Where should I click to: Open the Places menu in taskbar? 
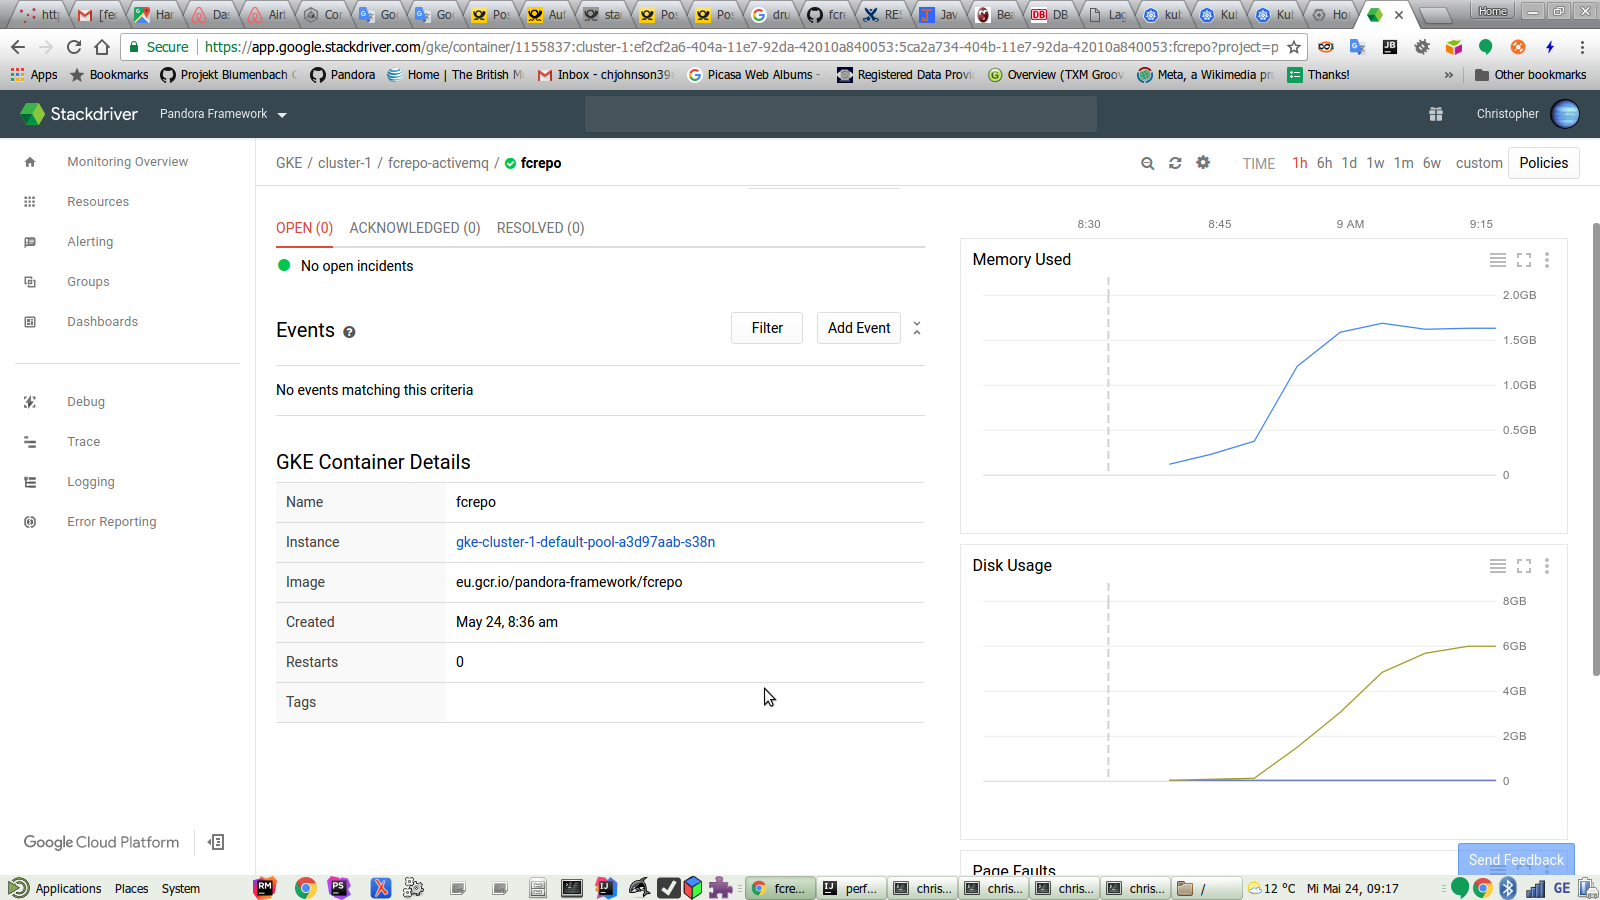click(131, 888)
